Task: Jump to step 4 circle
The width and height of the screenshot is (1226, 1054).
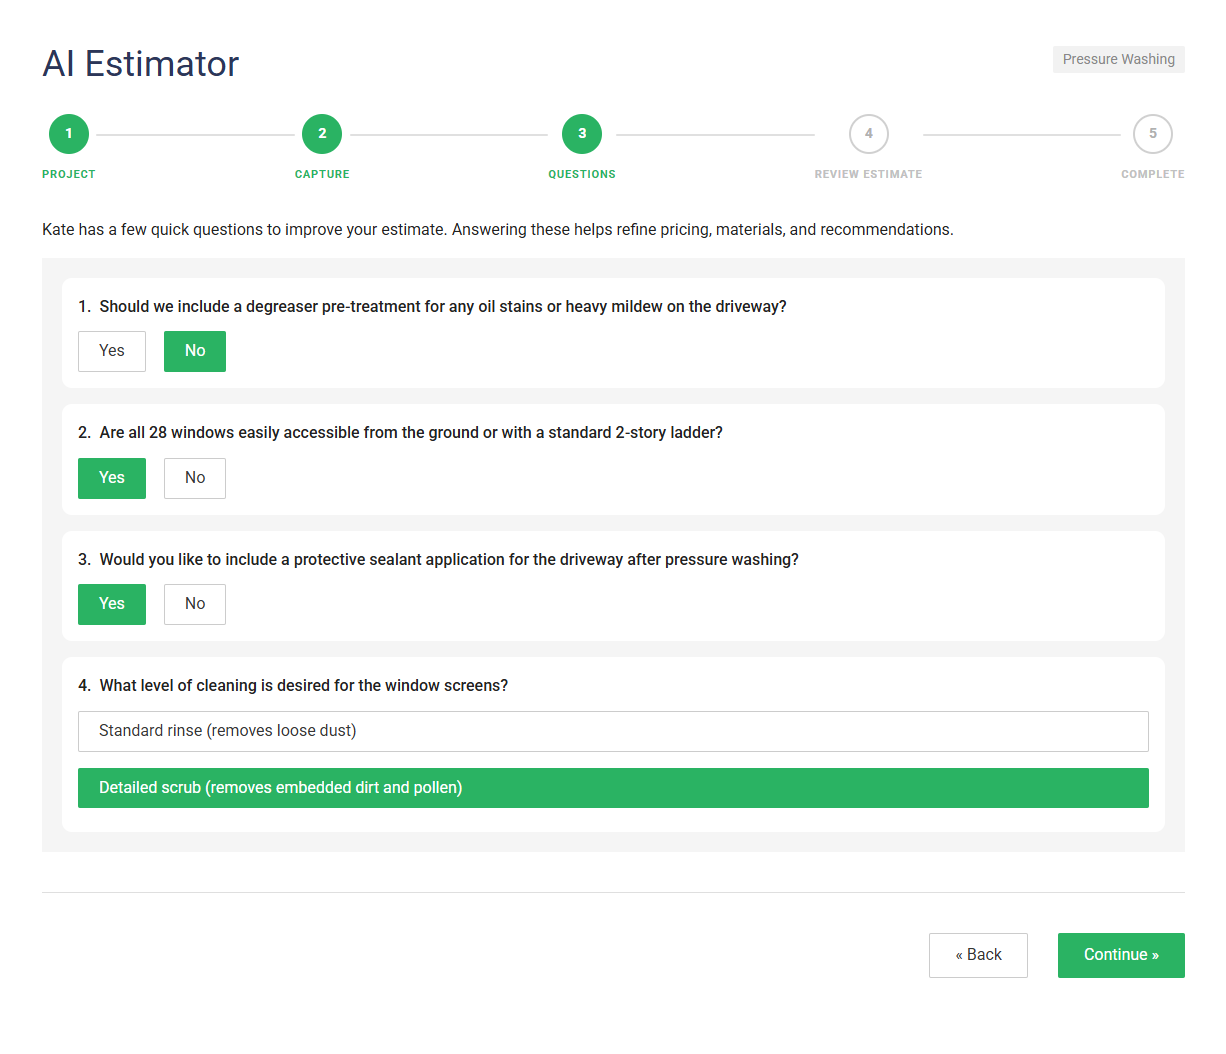Action: tap(868, 134)
